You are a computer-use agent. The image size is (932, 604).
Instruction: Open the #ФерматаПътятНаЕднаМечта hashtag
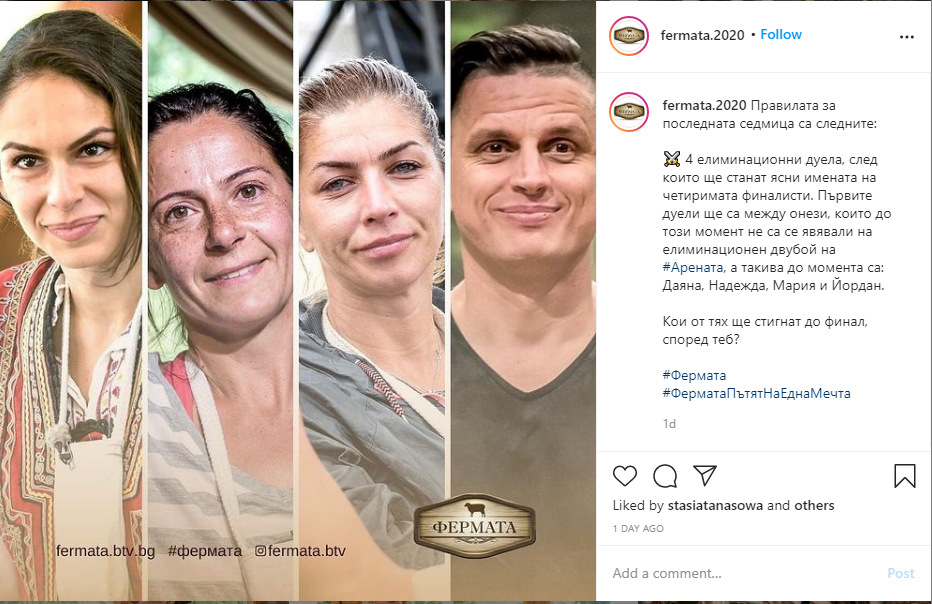(756, 393)
